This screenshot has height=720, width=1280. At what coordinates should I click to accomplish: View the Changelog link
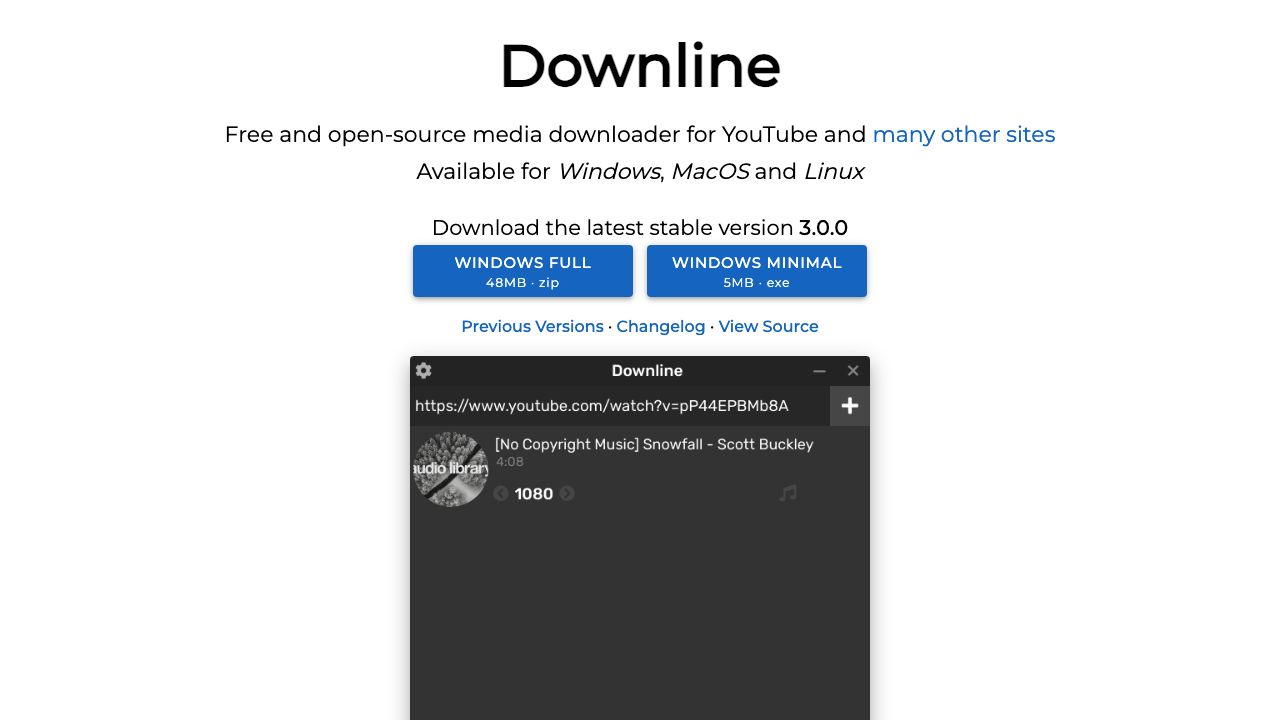[x=661, y=326]
